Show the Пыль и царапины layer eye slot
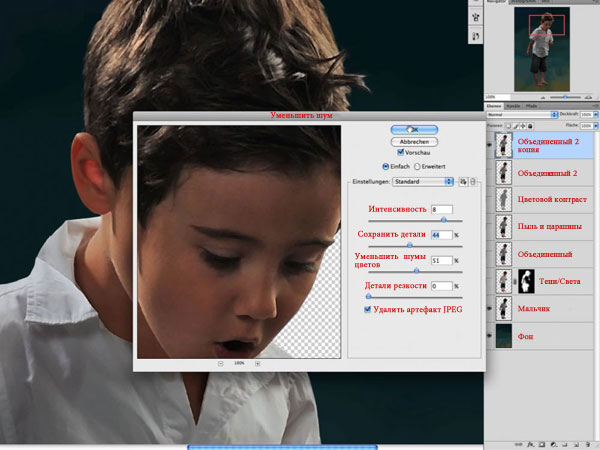Image resolution: width=600 pixels, height=450 pixels. coord(489,227)
